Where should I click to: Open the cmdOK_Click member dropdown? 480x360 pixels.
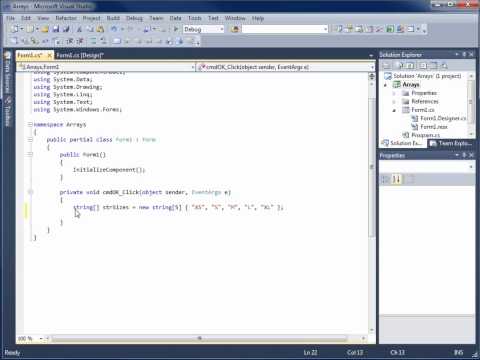pos(372,67)
